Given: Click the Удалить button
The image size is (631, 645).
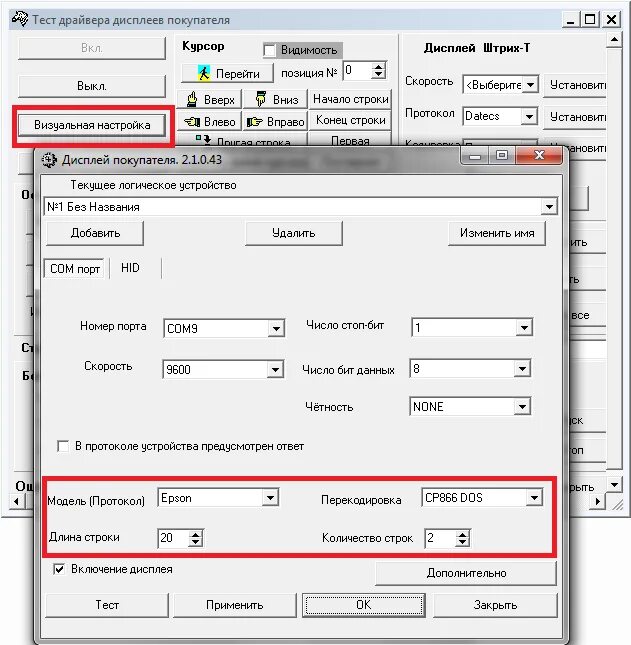Looking at the screenshot, I should point(294,233).
